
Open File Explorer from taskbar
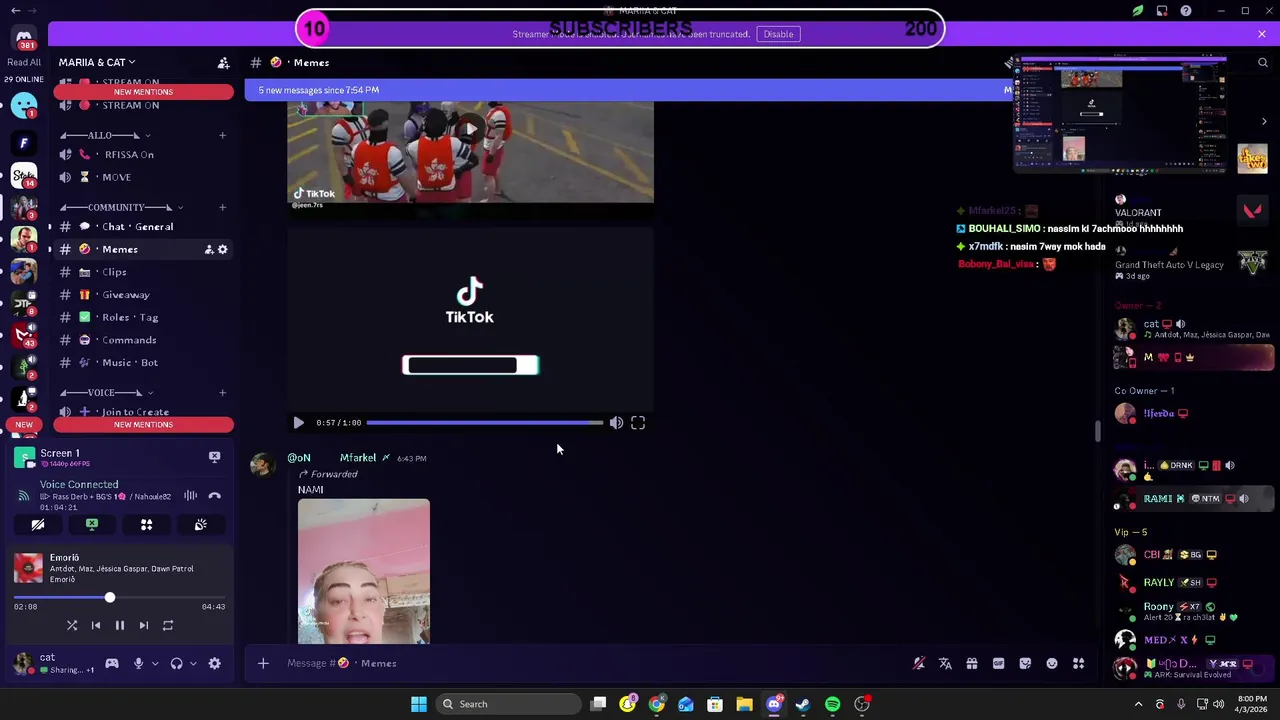[x=744, y=704]
